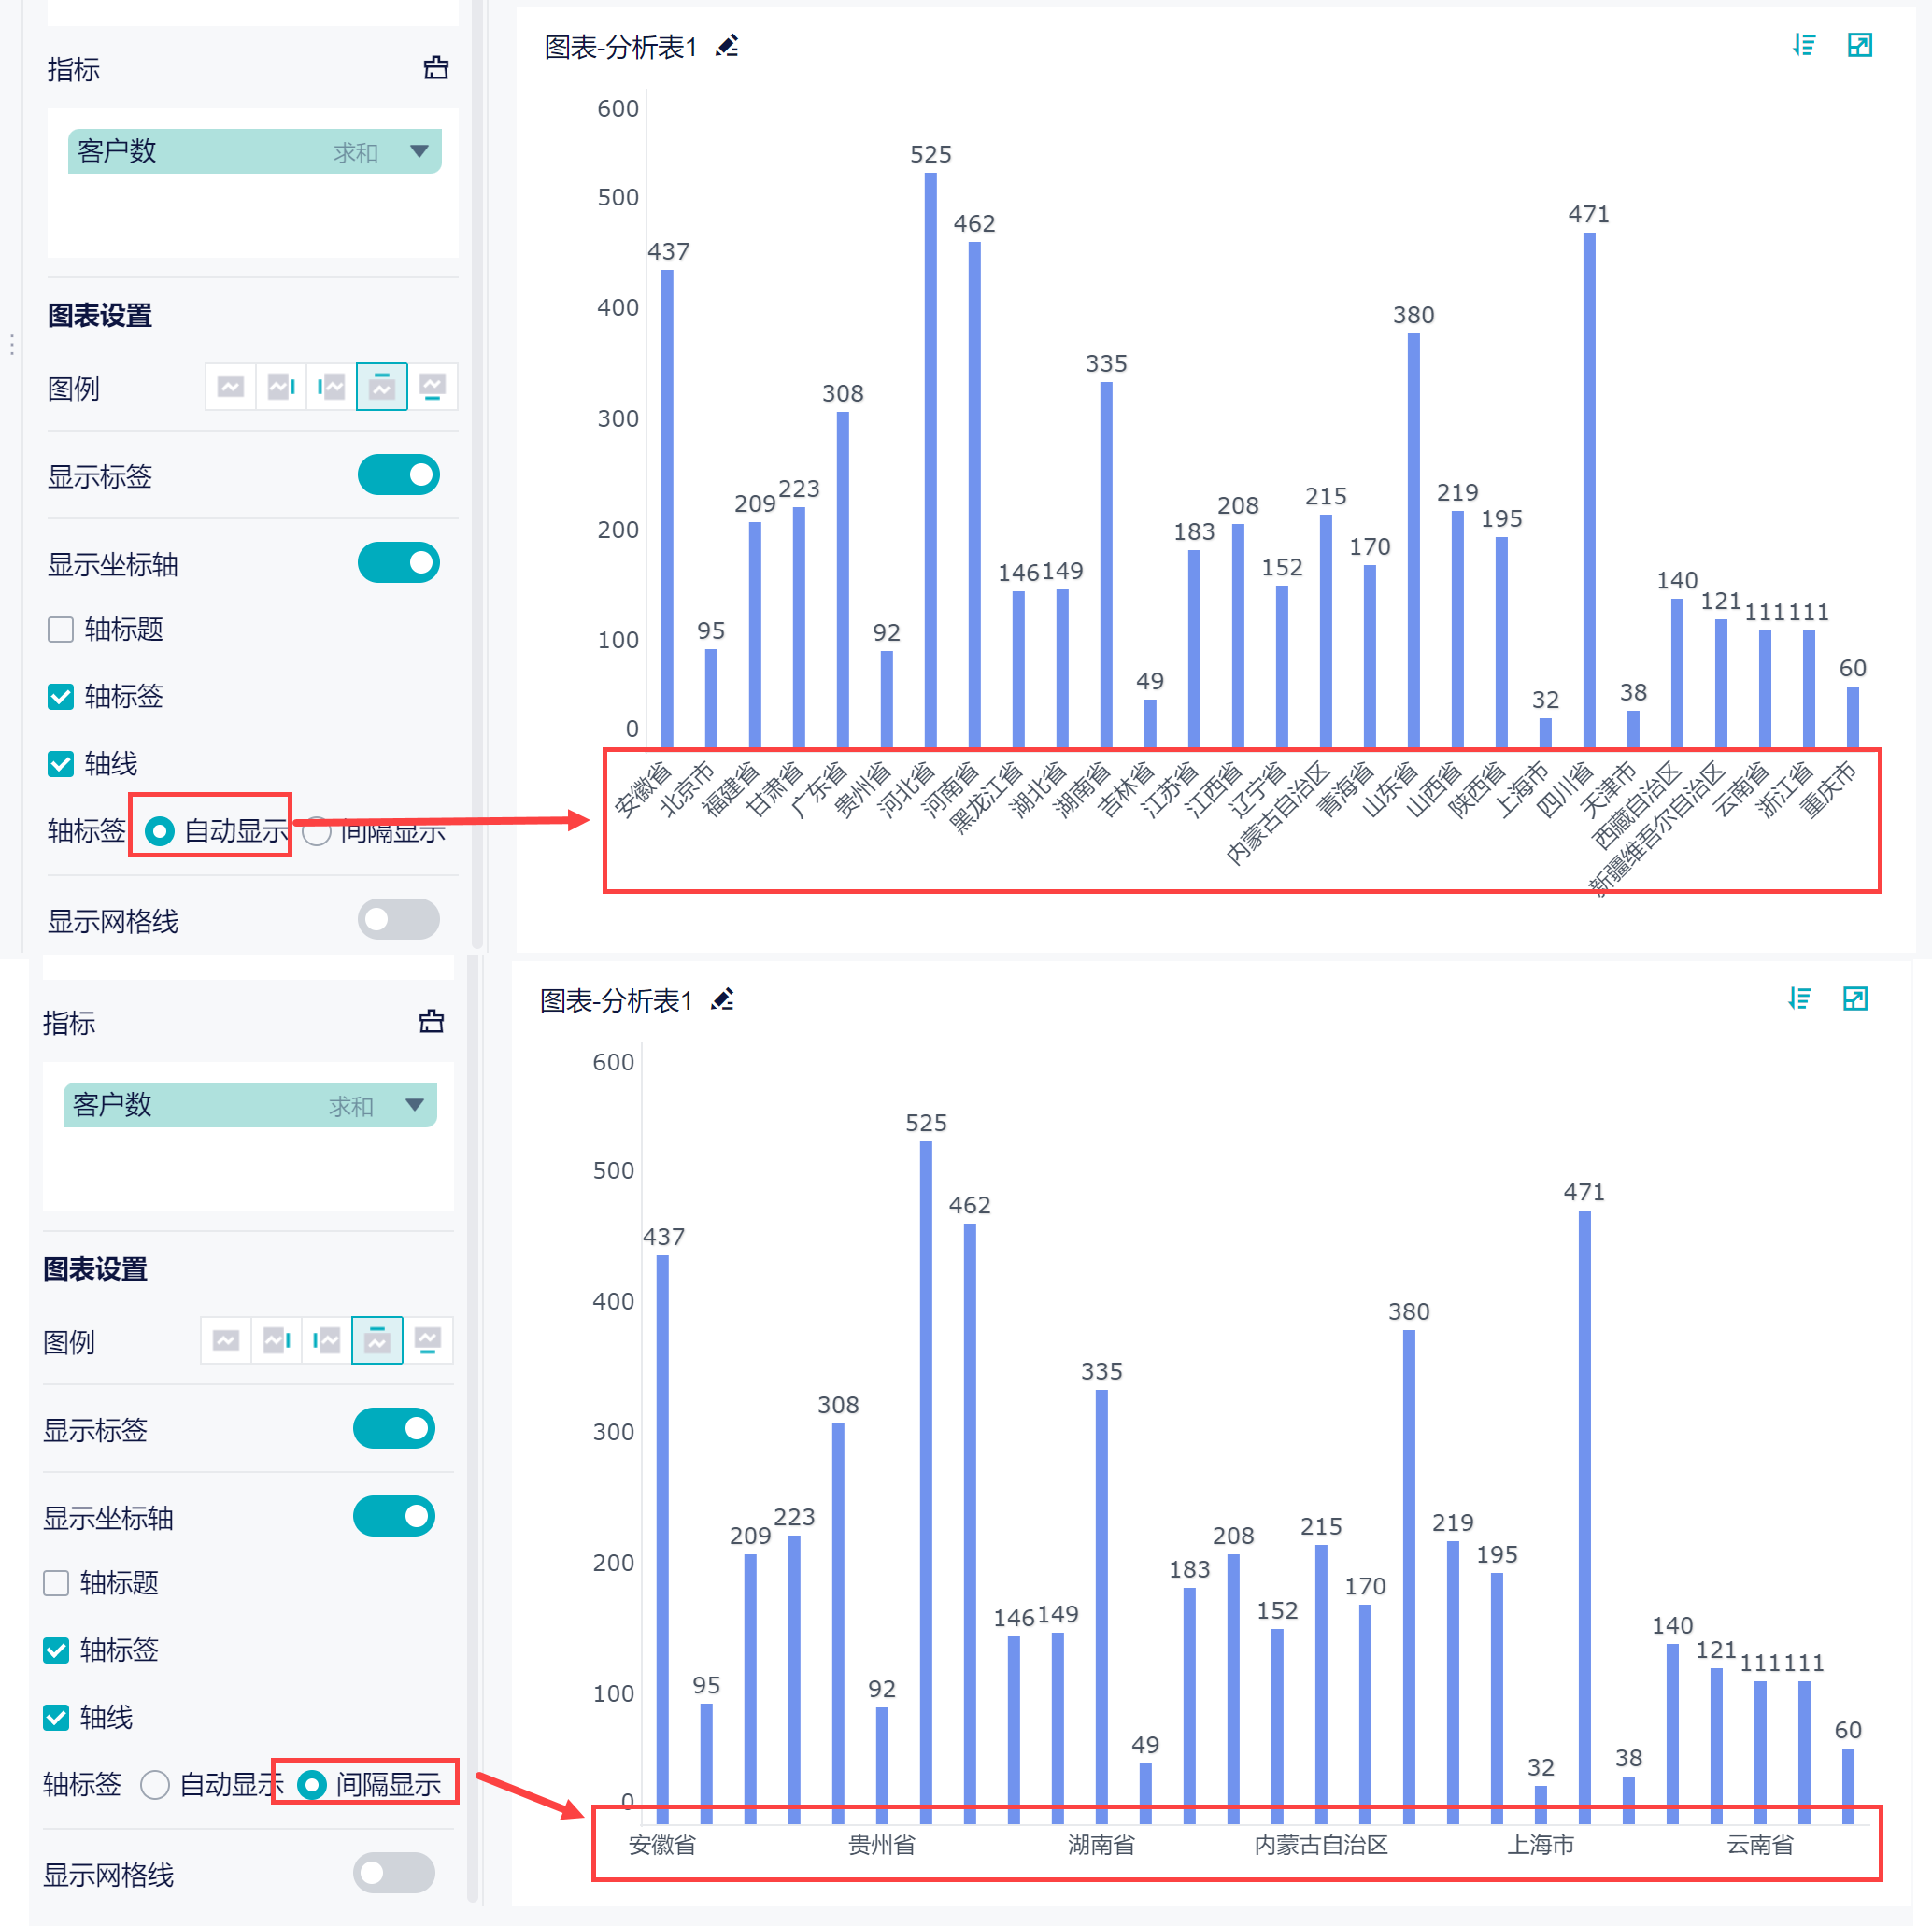This screenshot has width=1932, height=1926.
Task: Enable 显示网格线 switch in upper panel
Action: 398,919
